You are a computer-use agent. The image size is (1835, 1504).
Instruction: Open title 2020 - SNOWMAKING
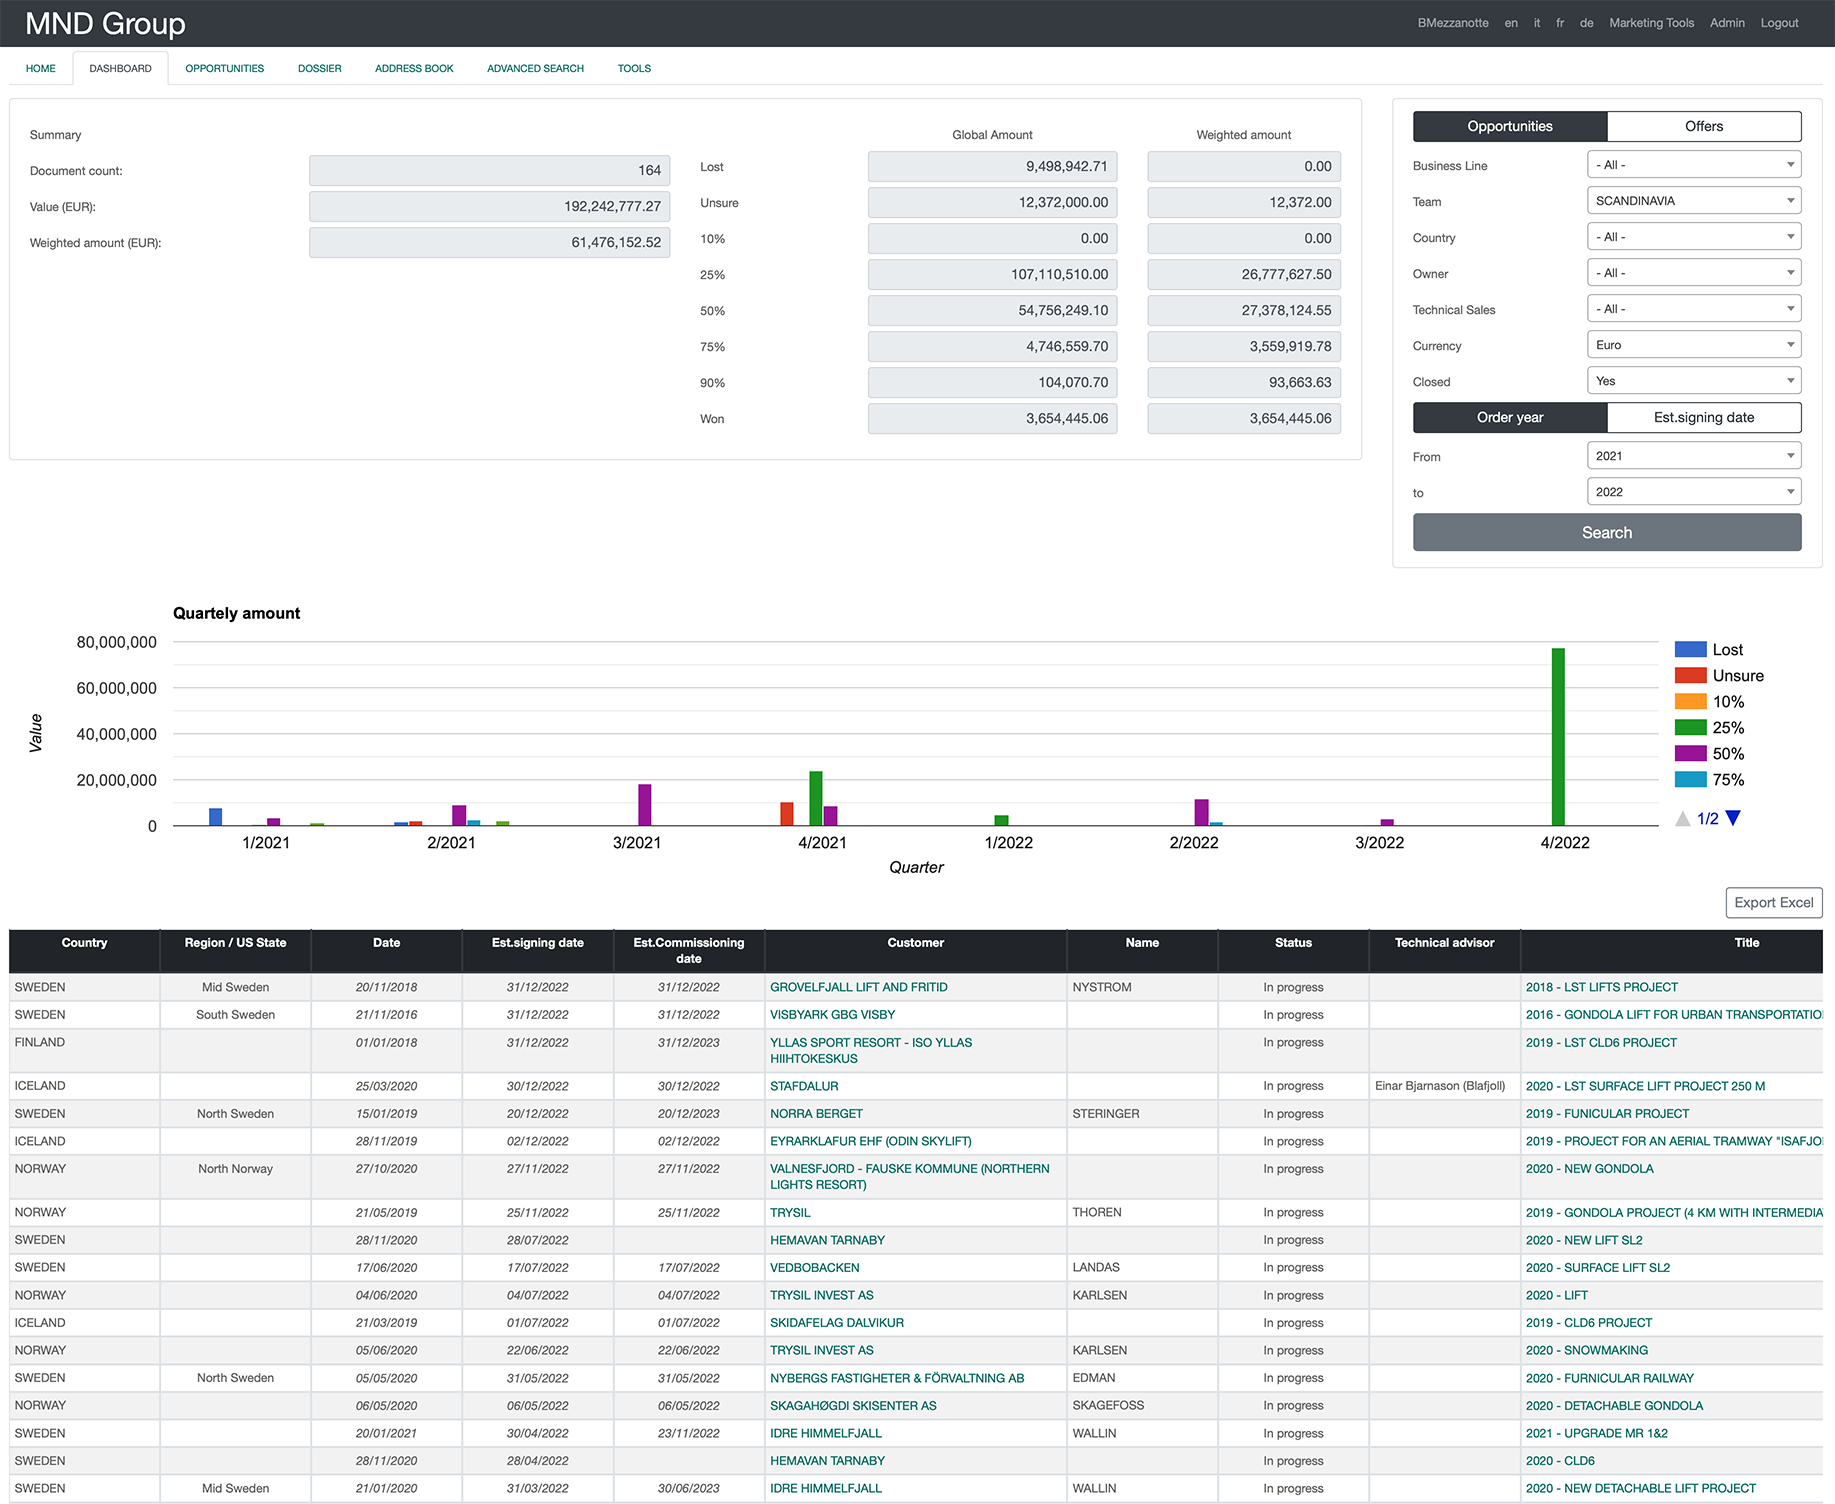coord(1587,1350)
